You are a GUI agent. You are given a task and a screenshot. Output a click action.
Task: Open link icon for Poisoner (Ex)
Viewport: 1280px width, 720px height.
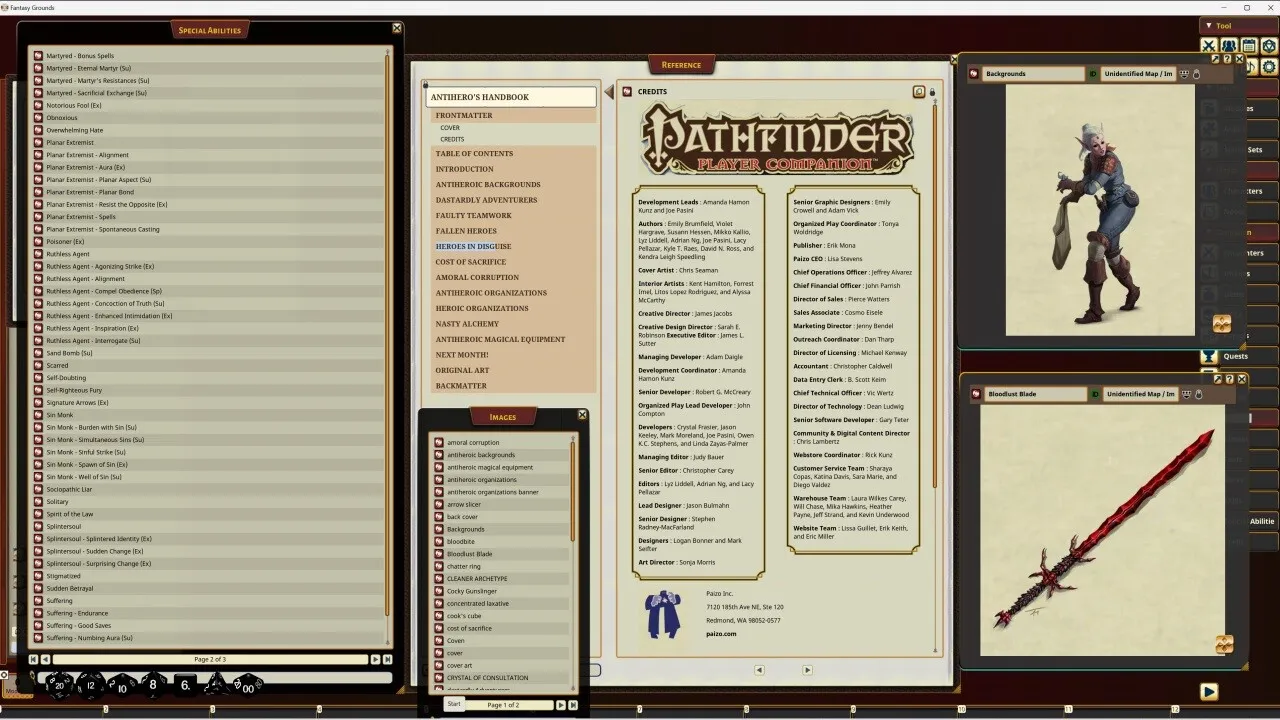(38, 241)
